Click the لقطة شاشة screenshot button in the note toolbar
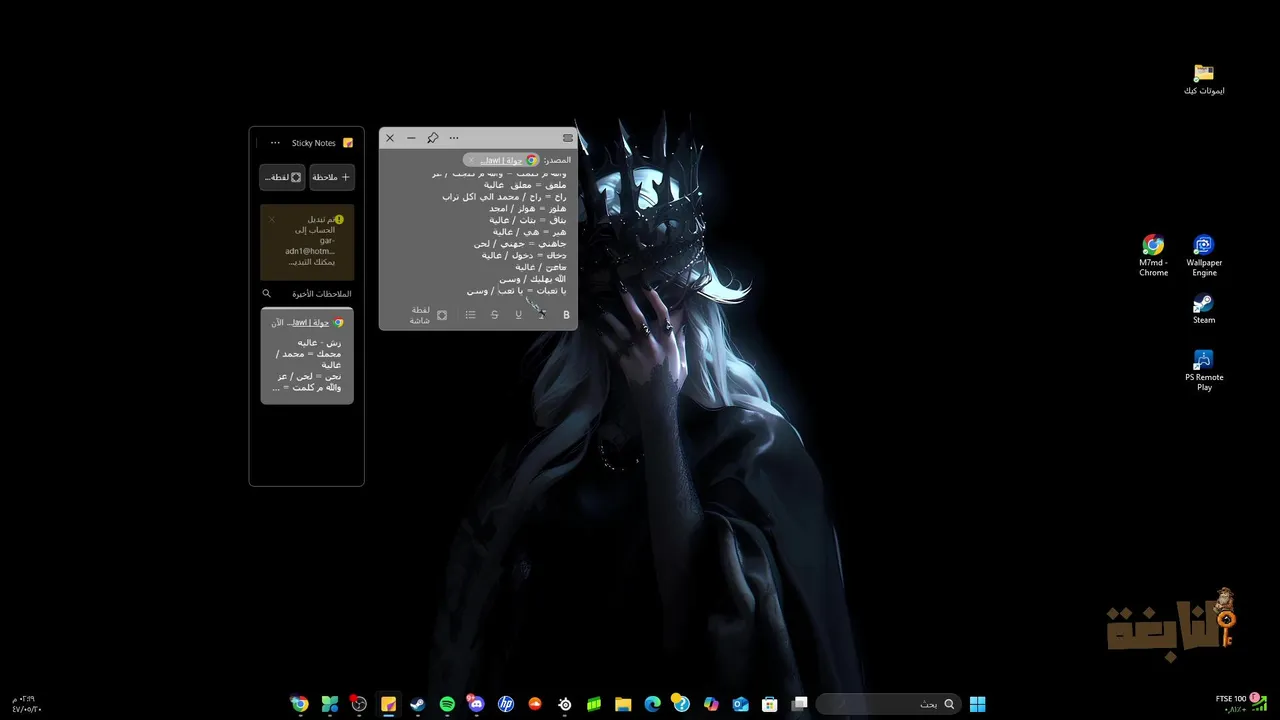 pos(429,315)
